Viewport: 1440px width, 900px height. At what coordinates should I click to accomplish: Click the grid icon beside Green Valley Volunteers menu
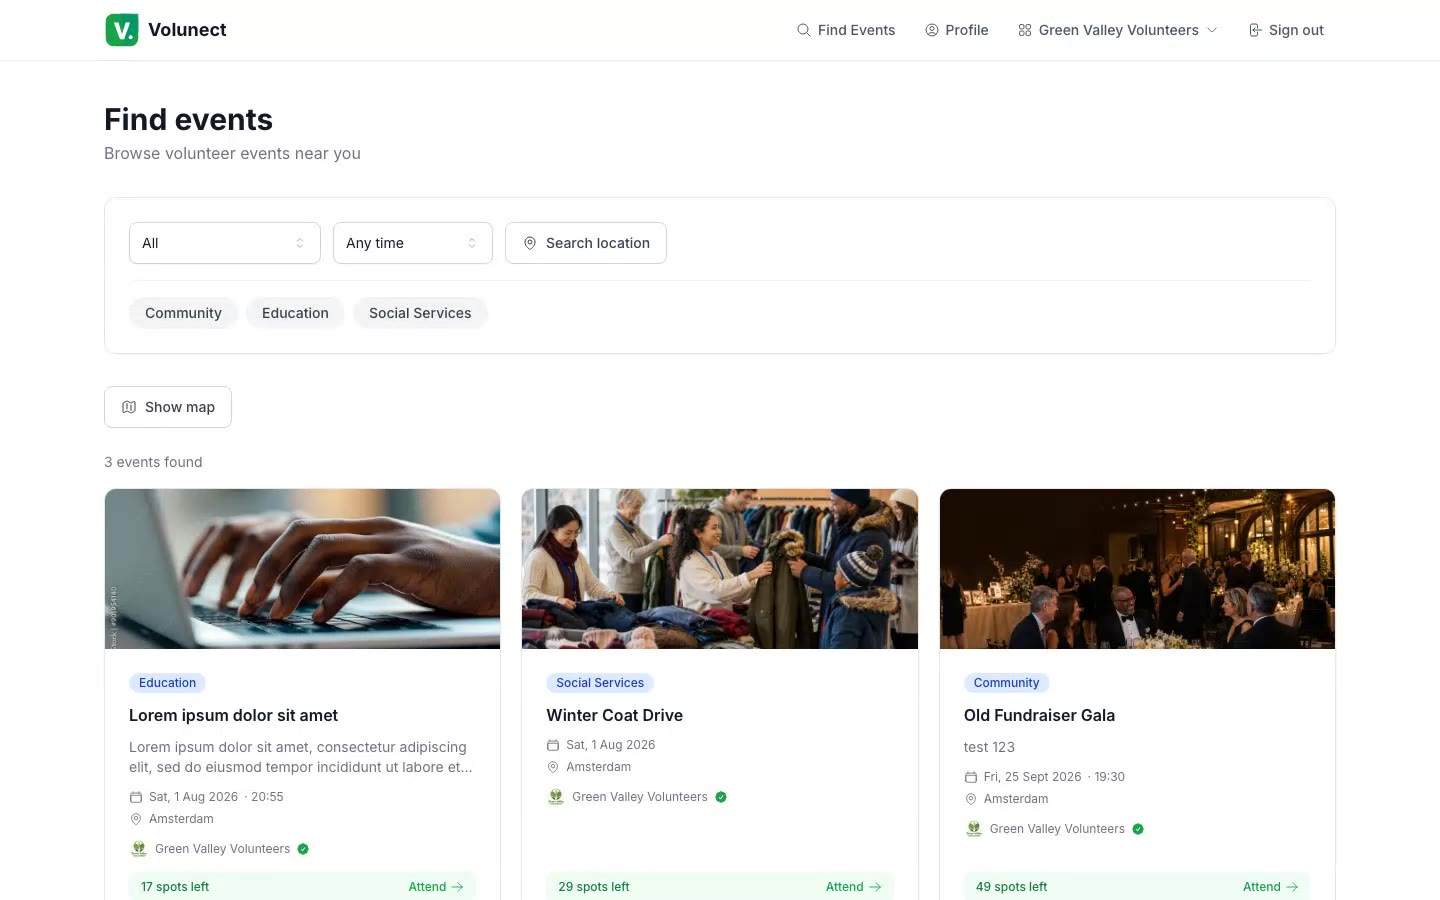(1025, 30)
